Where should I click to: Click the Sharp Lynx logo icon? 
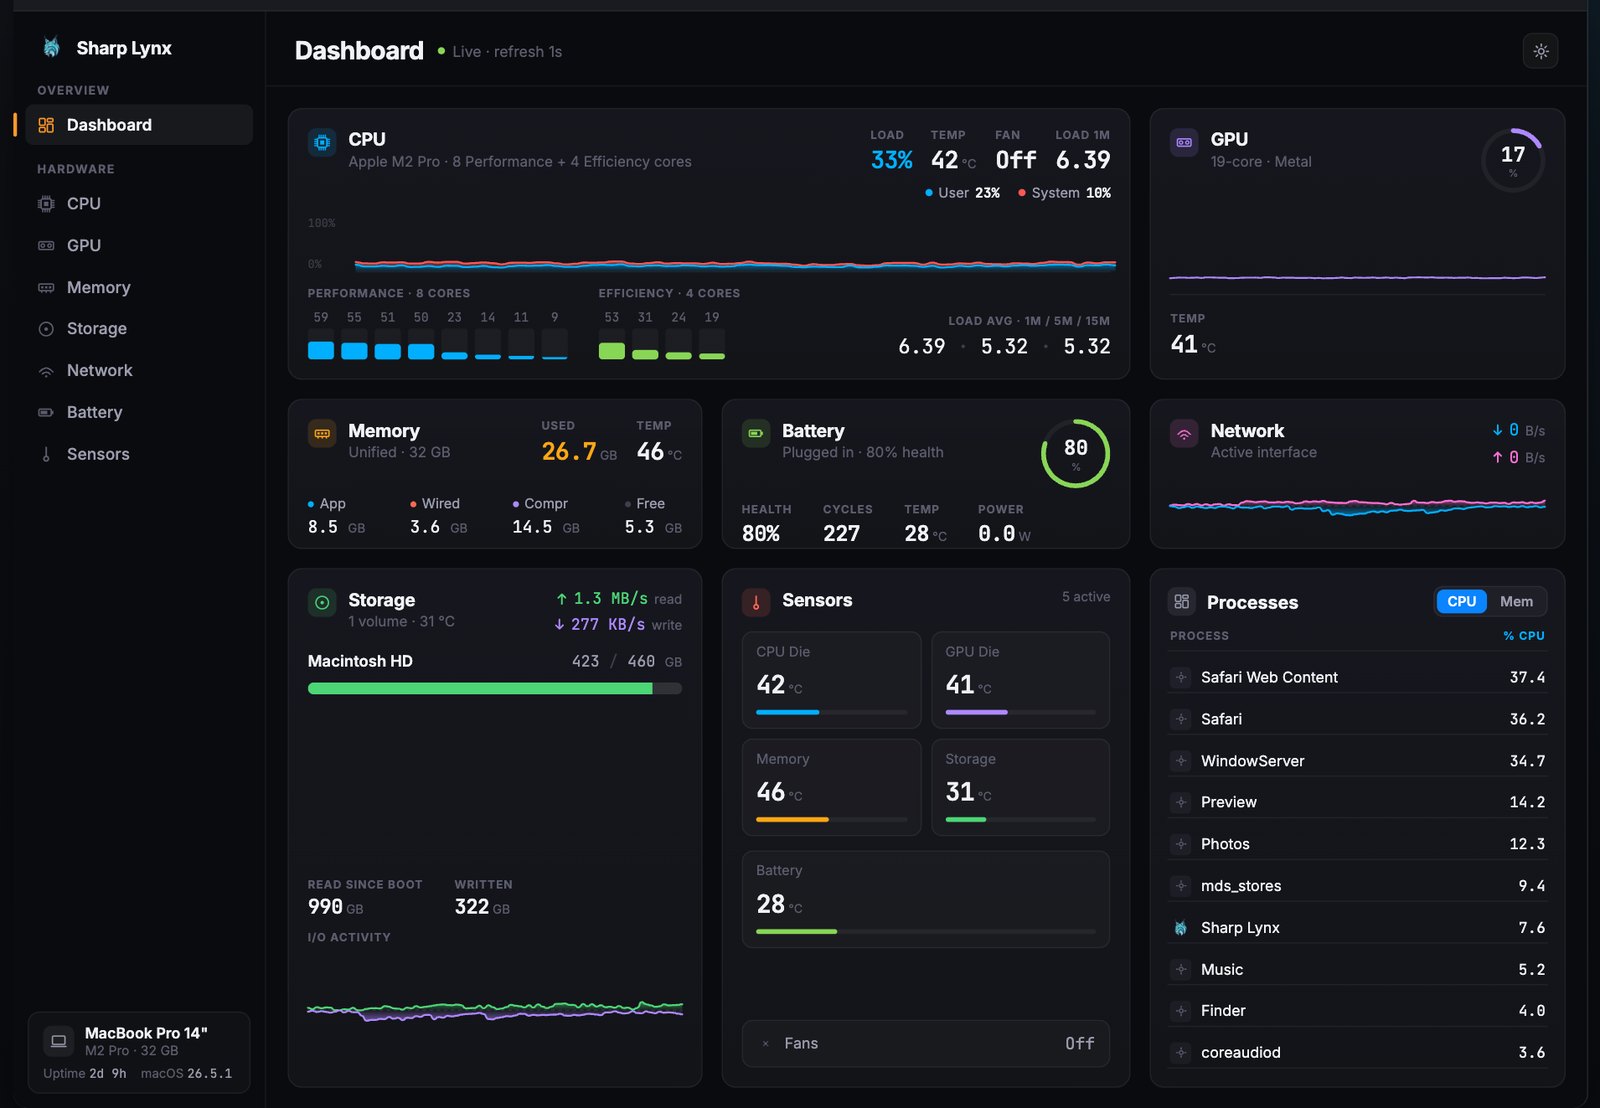coord(51,48)
